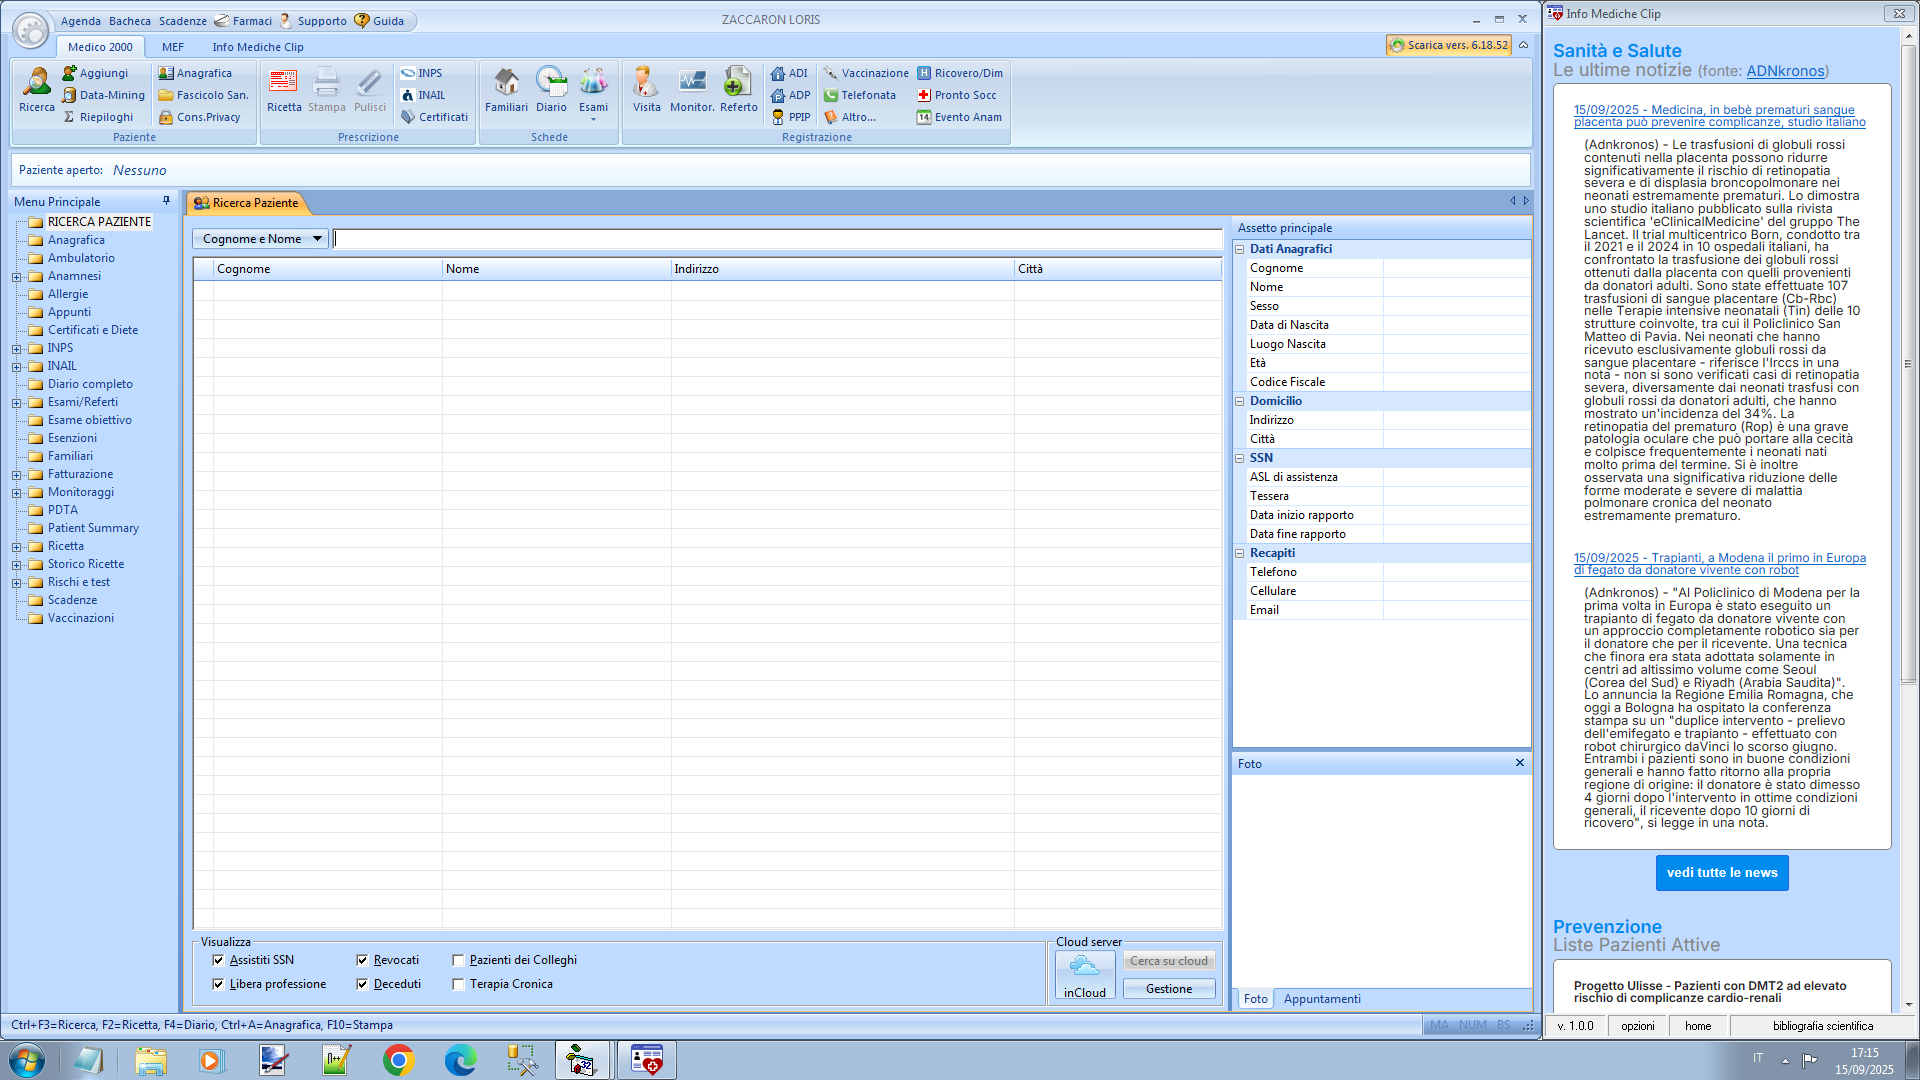This screenshot has height=1080, width=1920.
Task: Launch Google Chrome from taskbar
Action: tap(398, 1060)
